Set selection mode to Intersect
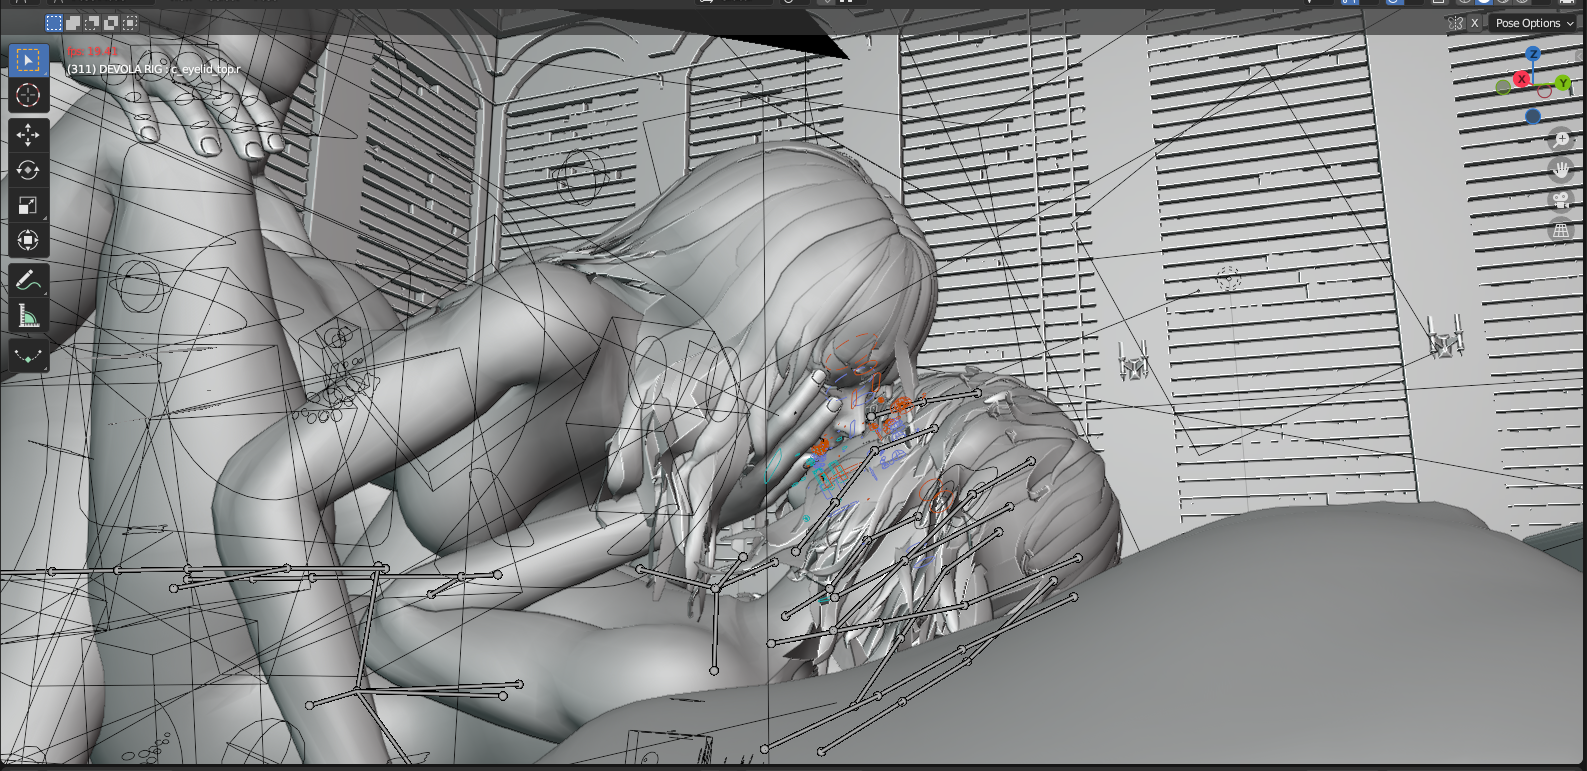 [130, 23]
